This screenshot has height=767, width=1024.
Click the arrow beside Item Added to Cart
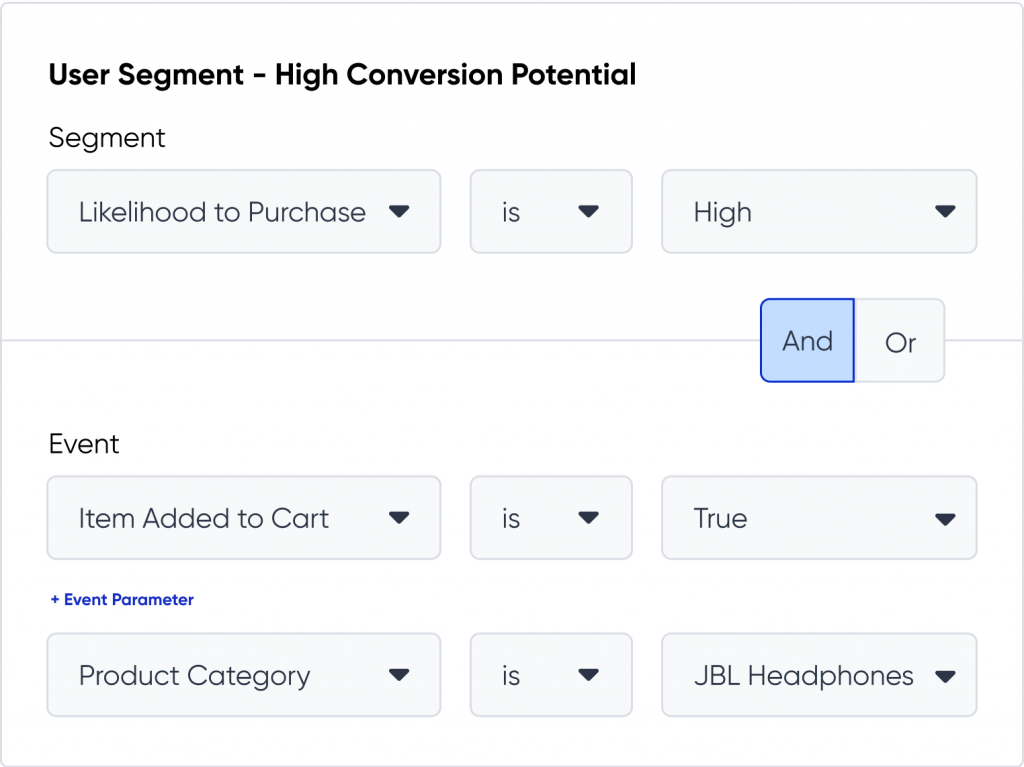click(x=398, y=518)
